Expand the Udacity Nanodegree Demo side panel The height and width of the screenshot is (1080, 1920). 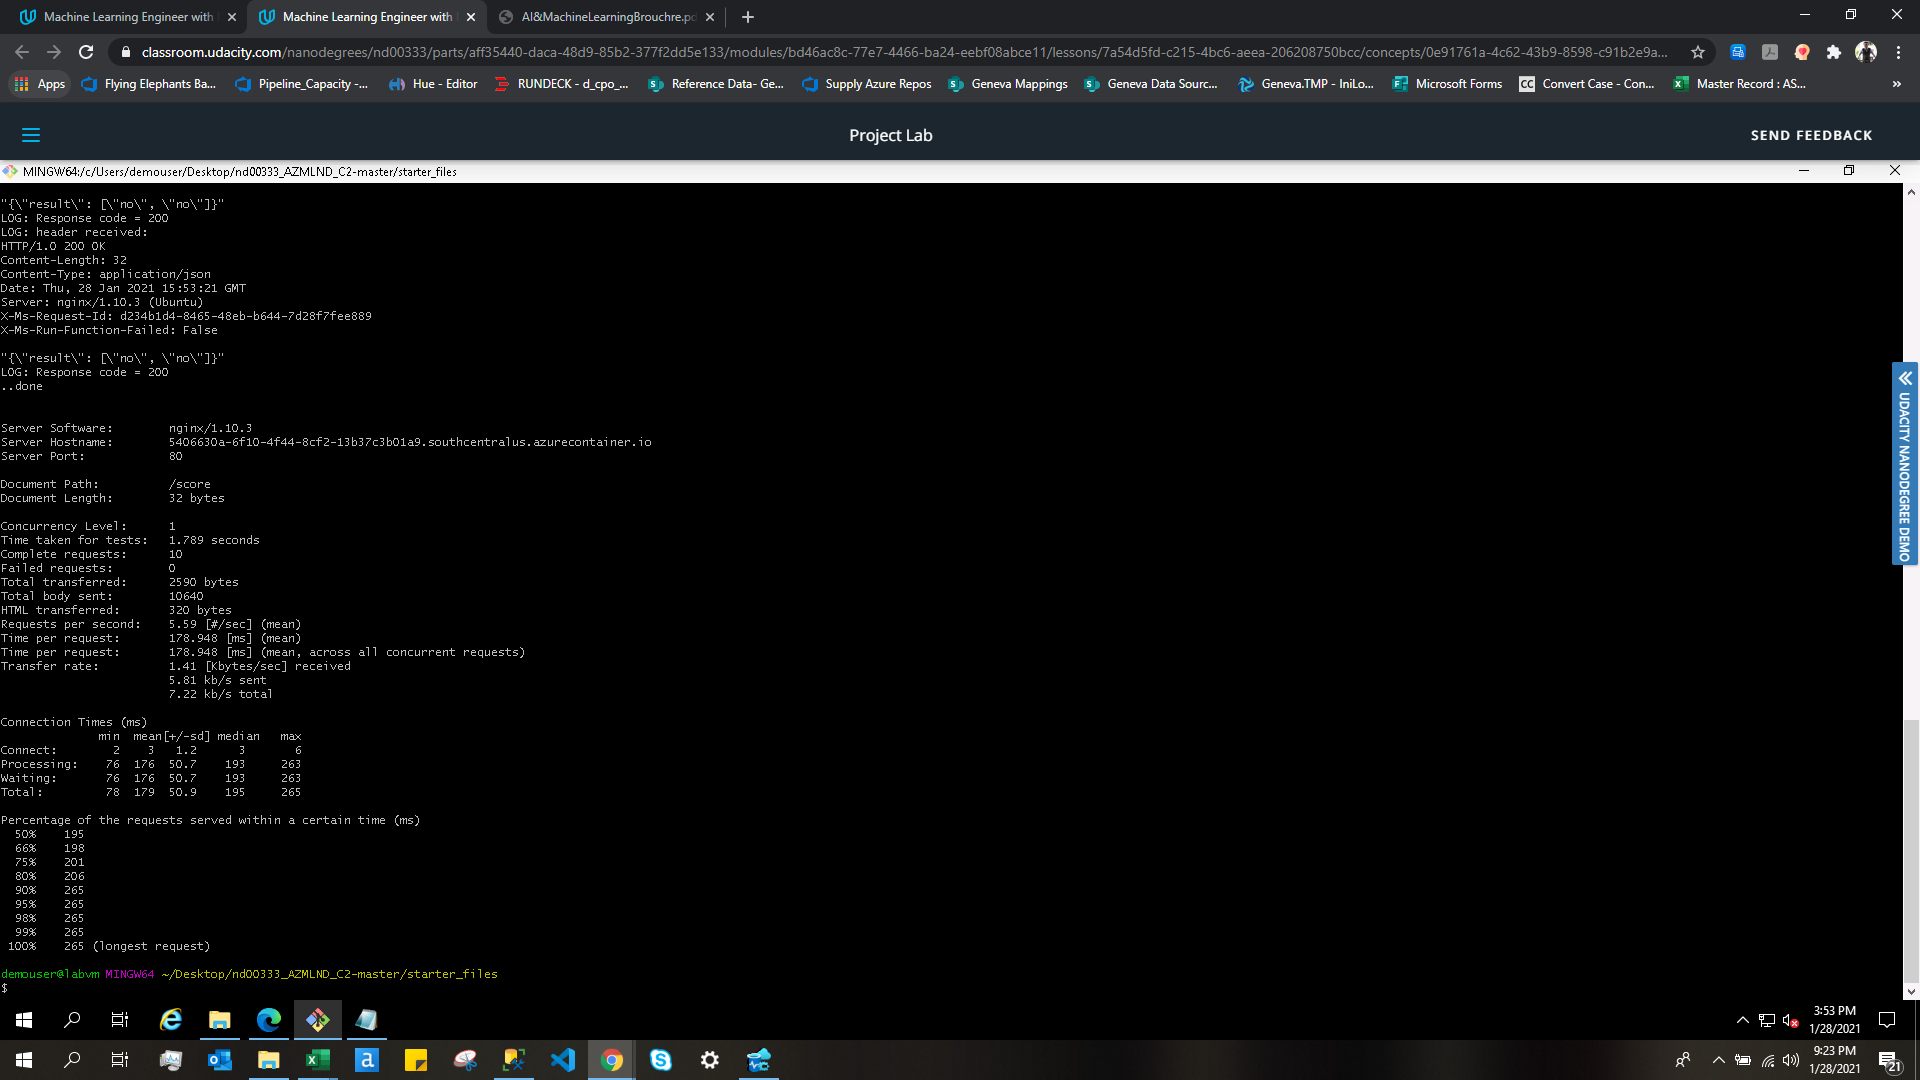(x=1904, y=464)
